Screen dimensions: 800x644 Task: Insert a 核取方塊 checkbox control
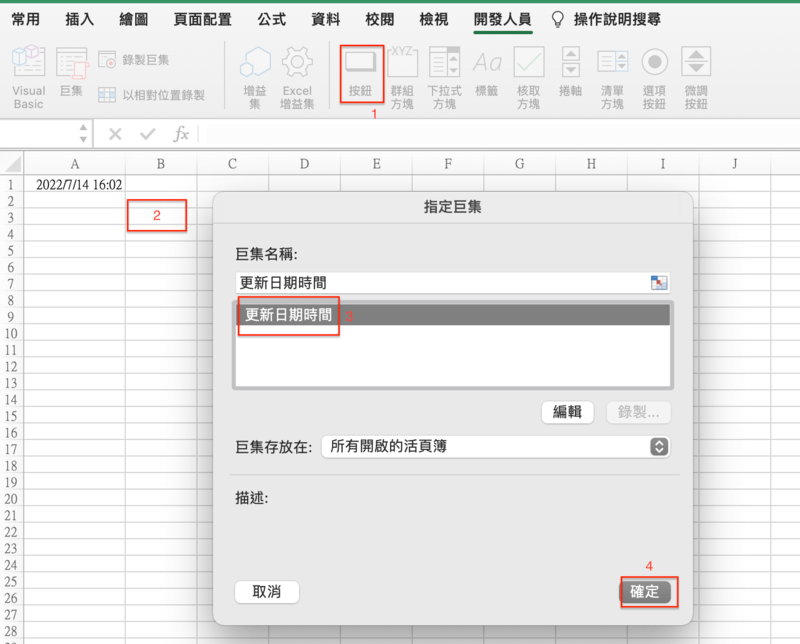(x=528, y=78)
